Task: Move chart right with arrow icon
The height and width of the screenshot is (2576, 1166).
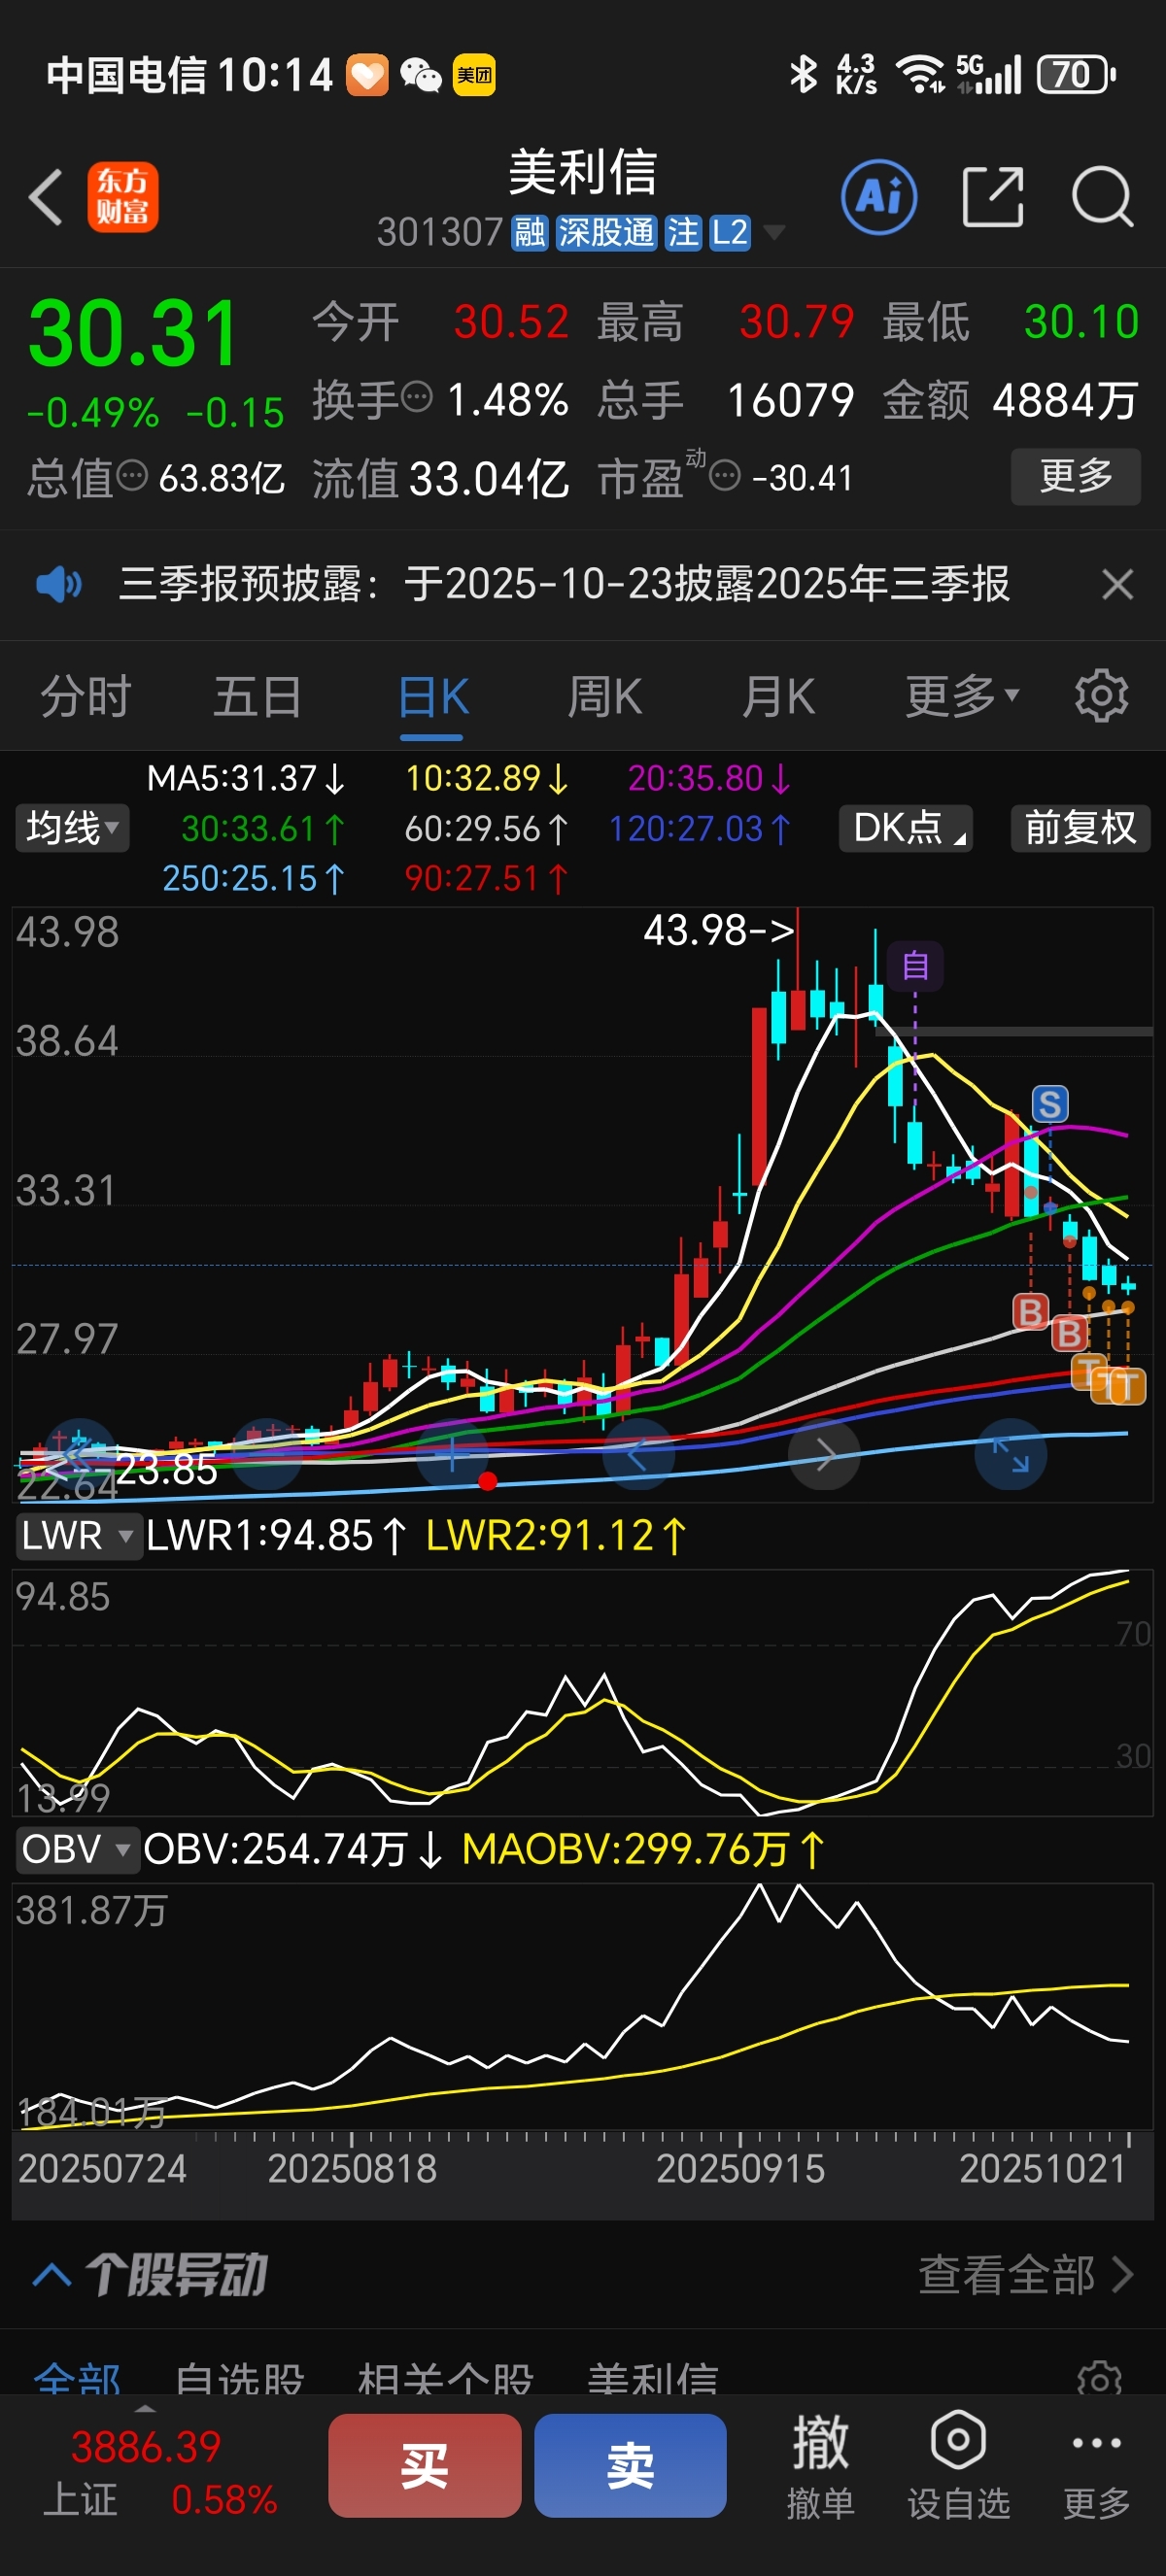Action: (x=824, y=1454)
